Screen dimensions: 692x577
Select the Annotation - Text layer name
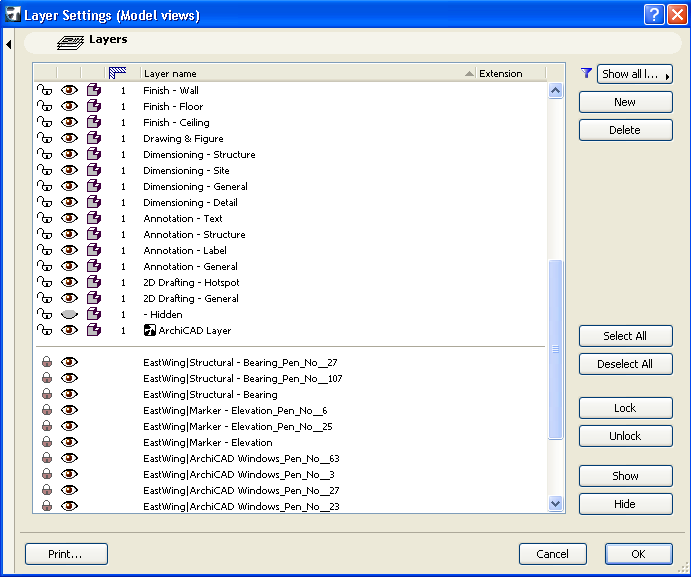pos(183,219)
